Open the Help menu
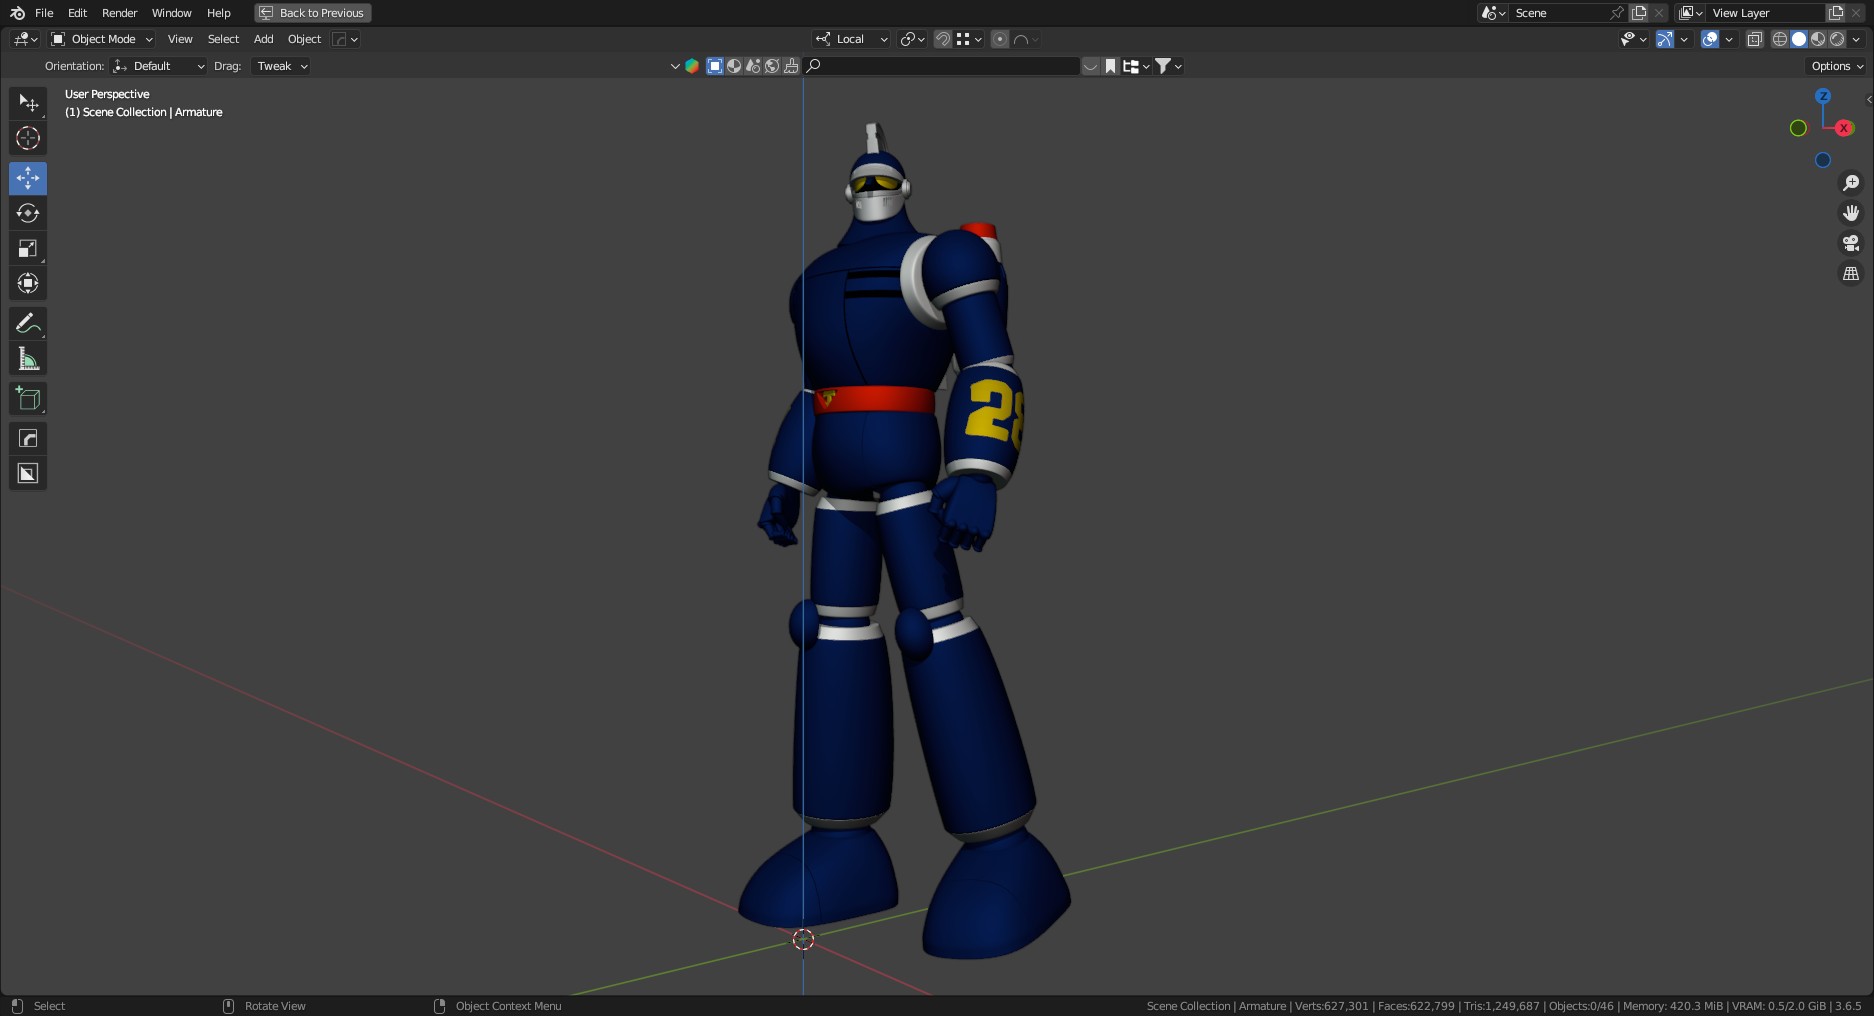The image size is (1874, 1016). [x=218, y=13]
